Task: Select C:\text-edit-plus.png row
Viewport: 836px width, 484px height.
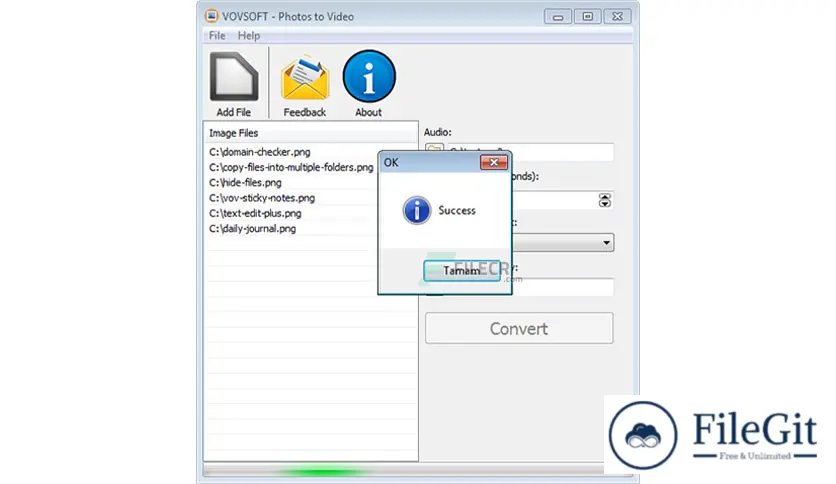Action: tap(255, 213)
